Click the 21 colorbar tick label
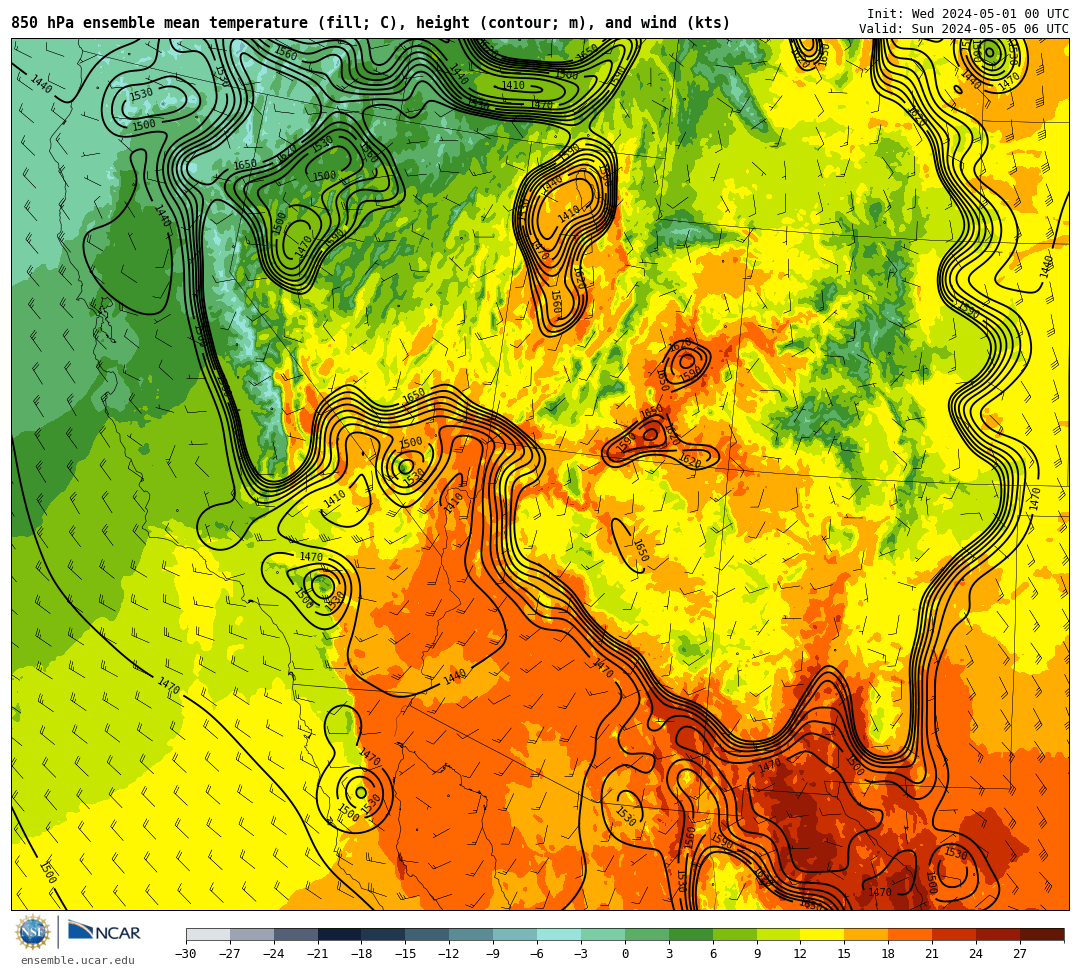This screenshot has height=973, width=1080. (933, 954)
